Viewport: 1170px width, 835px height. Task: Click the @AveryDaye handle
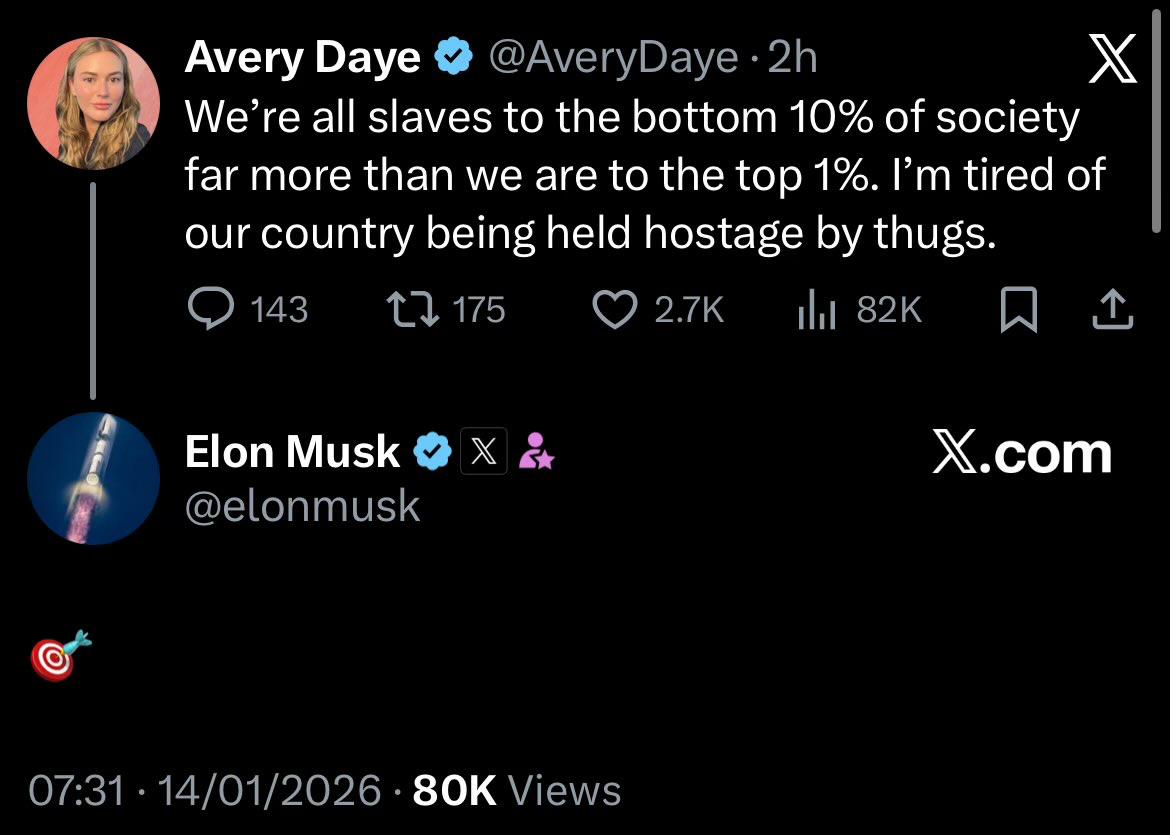tap(613, 58)
